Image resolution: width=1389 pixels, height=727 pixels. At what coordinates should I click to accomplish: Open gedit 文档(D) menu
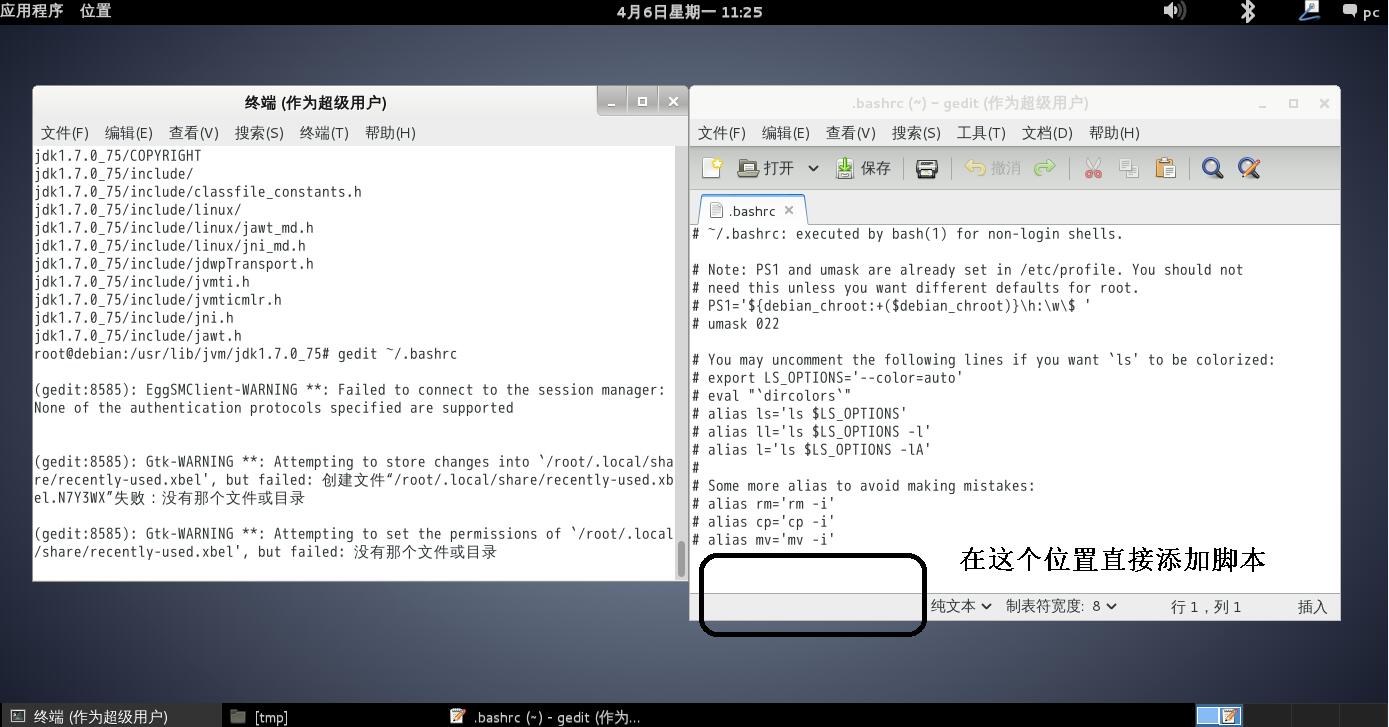(x=1047, y=133)
